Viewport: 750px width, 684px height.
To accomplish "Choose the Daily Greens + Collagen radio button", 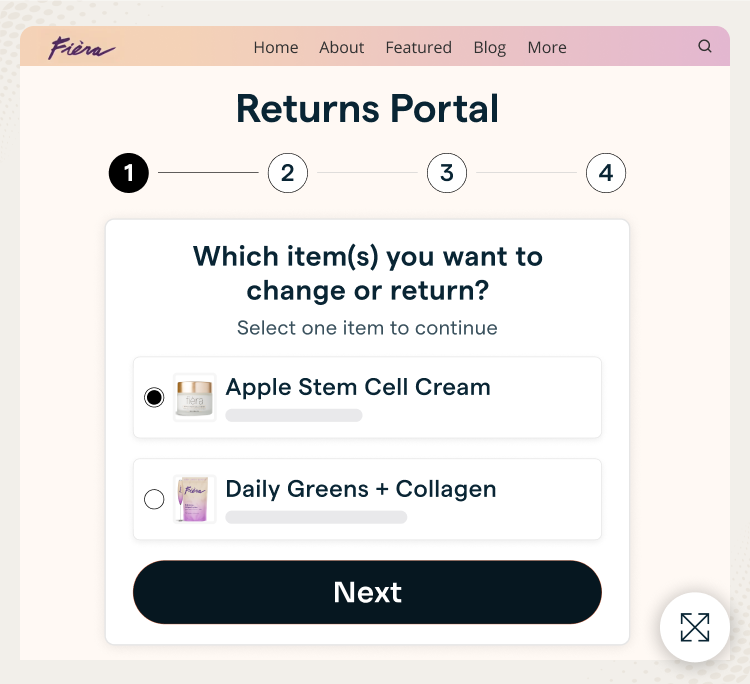I will (154, 499).
